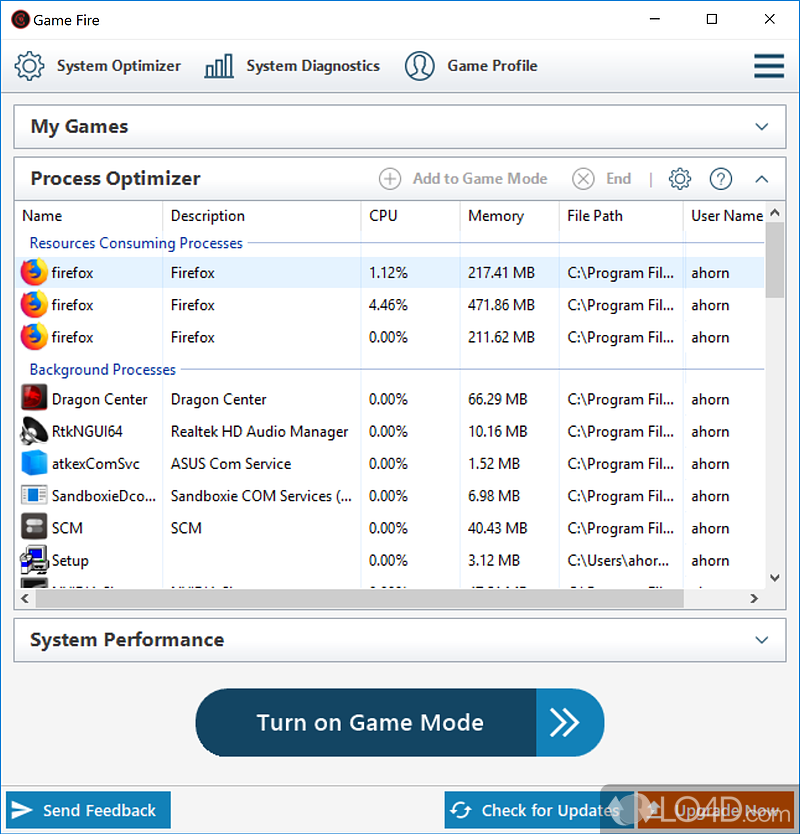This screenshot has width=800, height=834.
Task: Switch to Game Profile tab
Action: click(x=471, y=66)
